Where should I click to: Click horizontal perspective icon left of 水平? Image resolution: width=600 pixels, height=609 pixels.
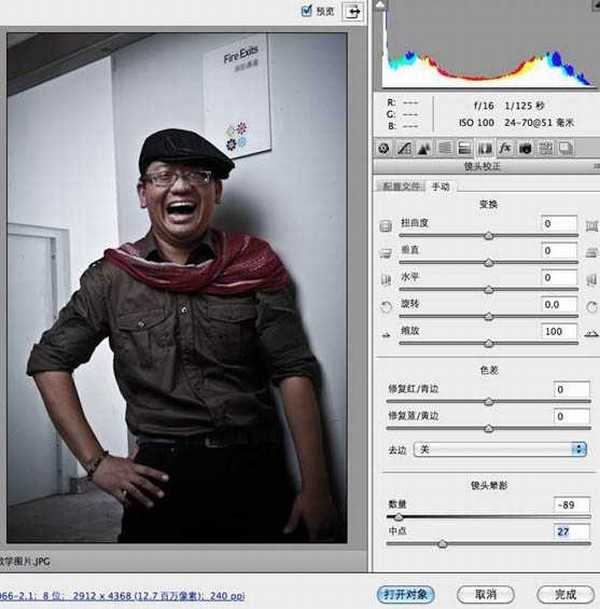pyautogui.click(x=385, y=280)
